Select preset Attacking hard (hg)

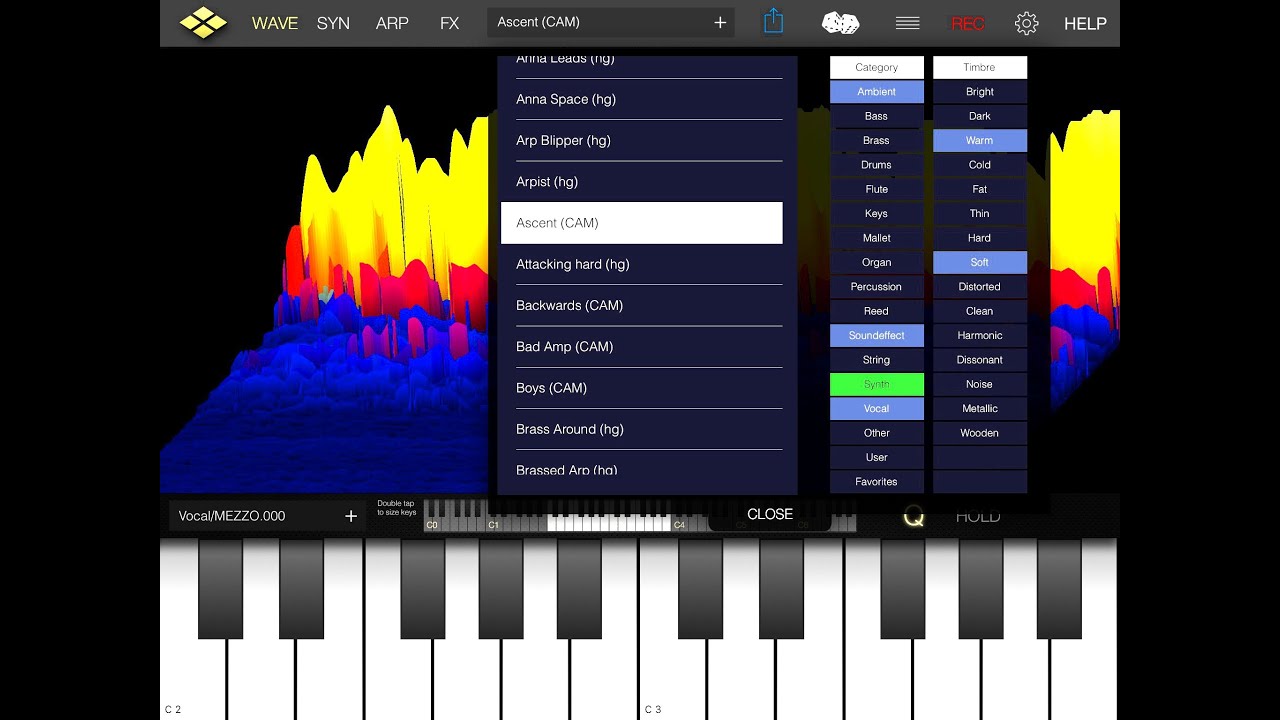641,264
